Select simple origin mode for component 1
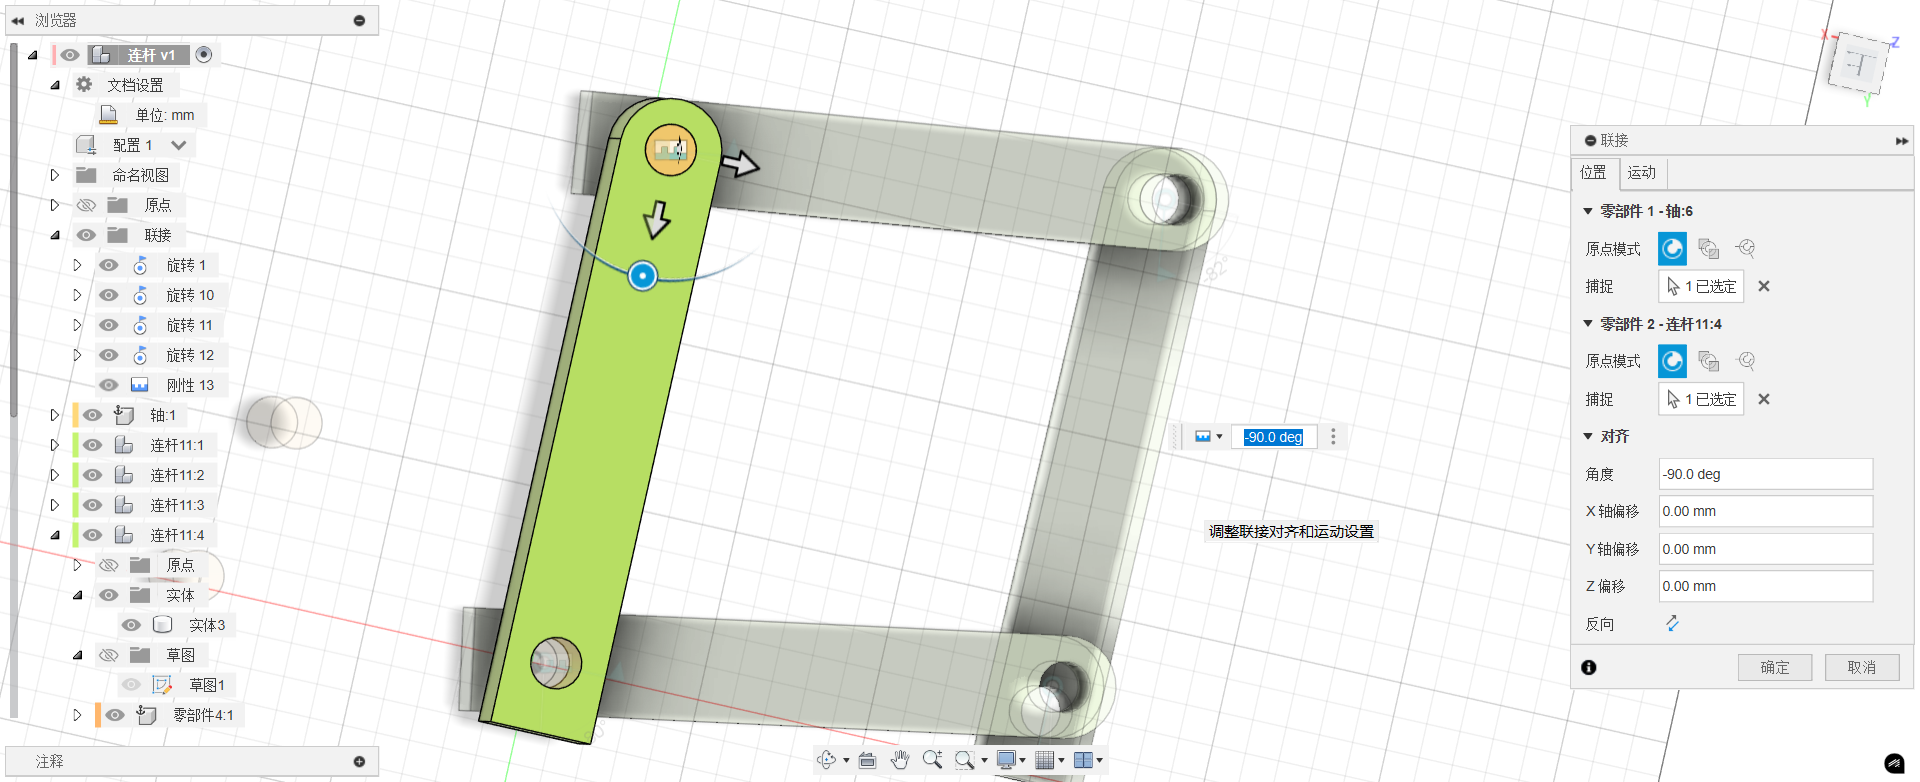The height and width of the screenshot is (782, 1920). coord(1672,248)
